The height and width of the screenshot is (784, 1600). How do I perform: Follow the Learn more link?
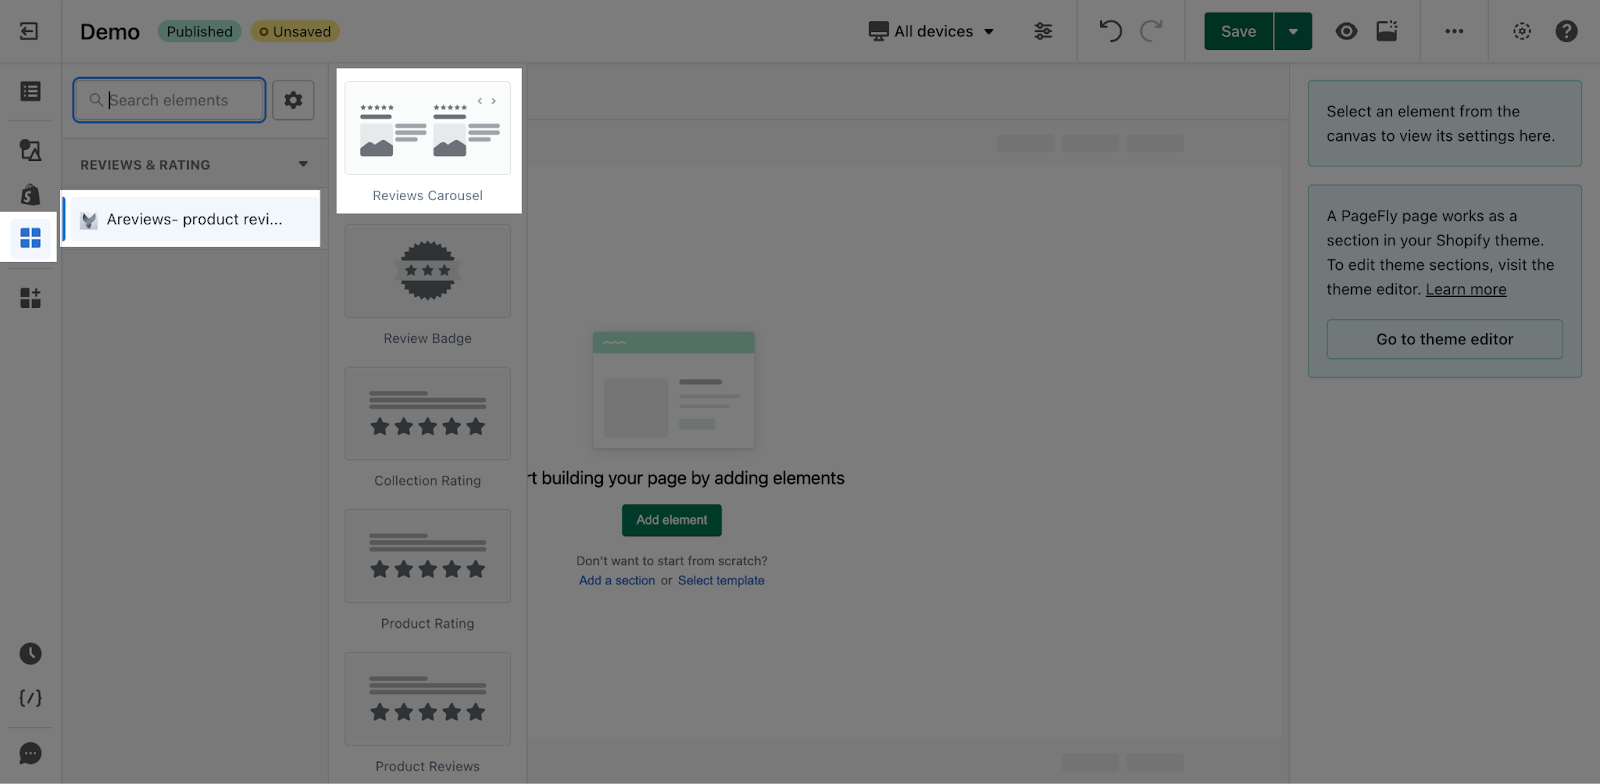tap(1465, 289)
